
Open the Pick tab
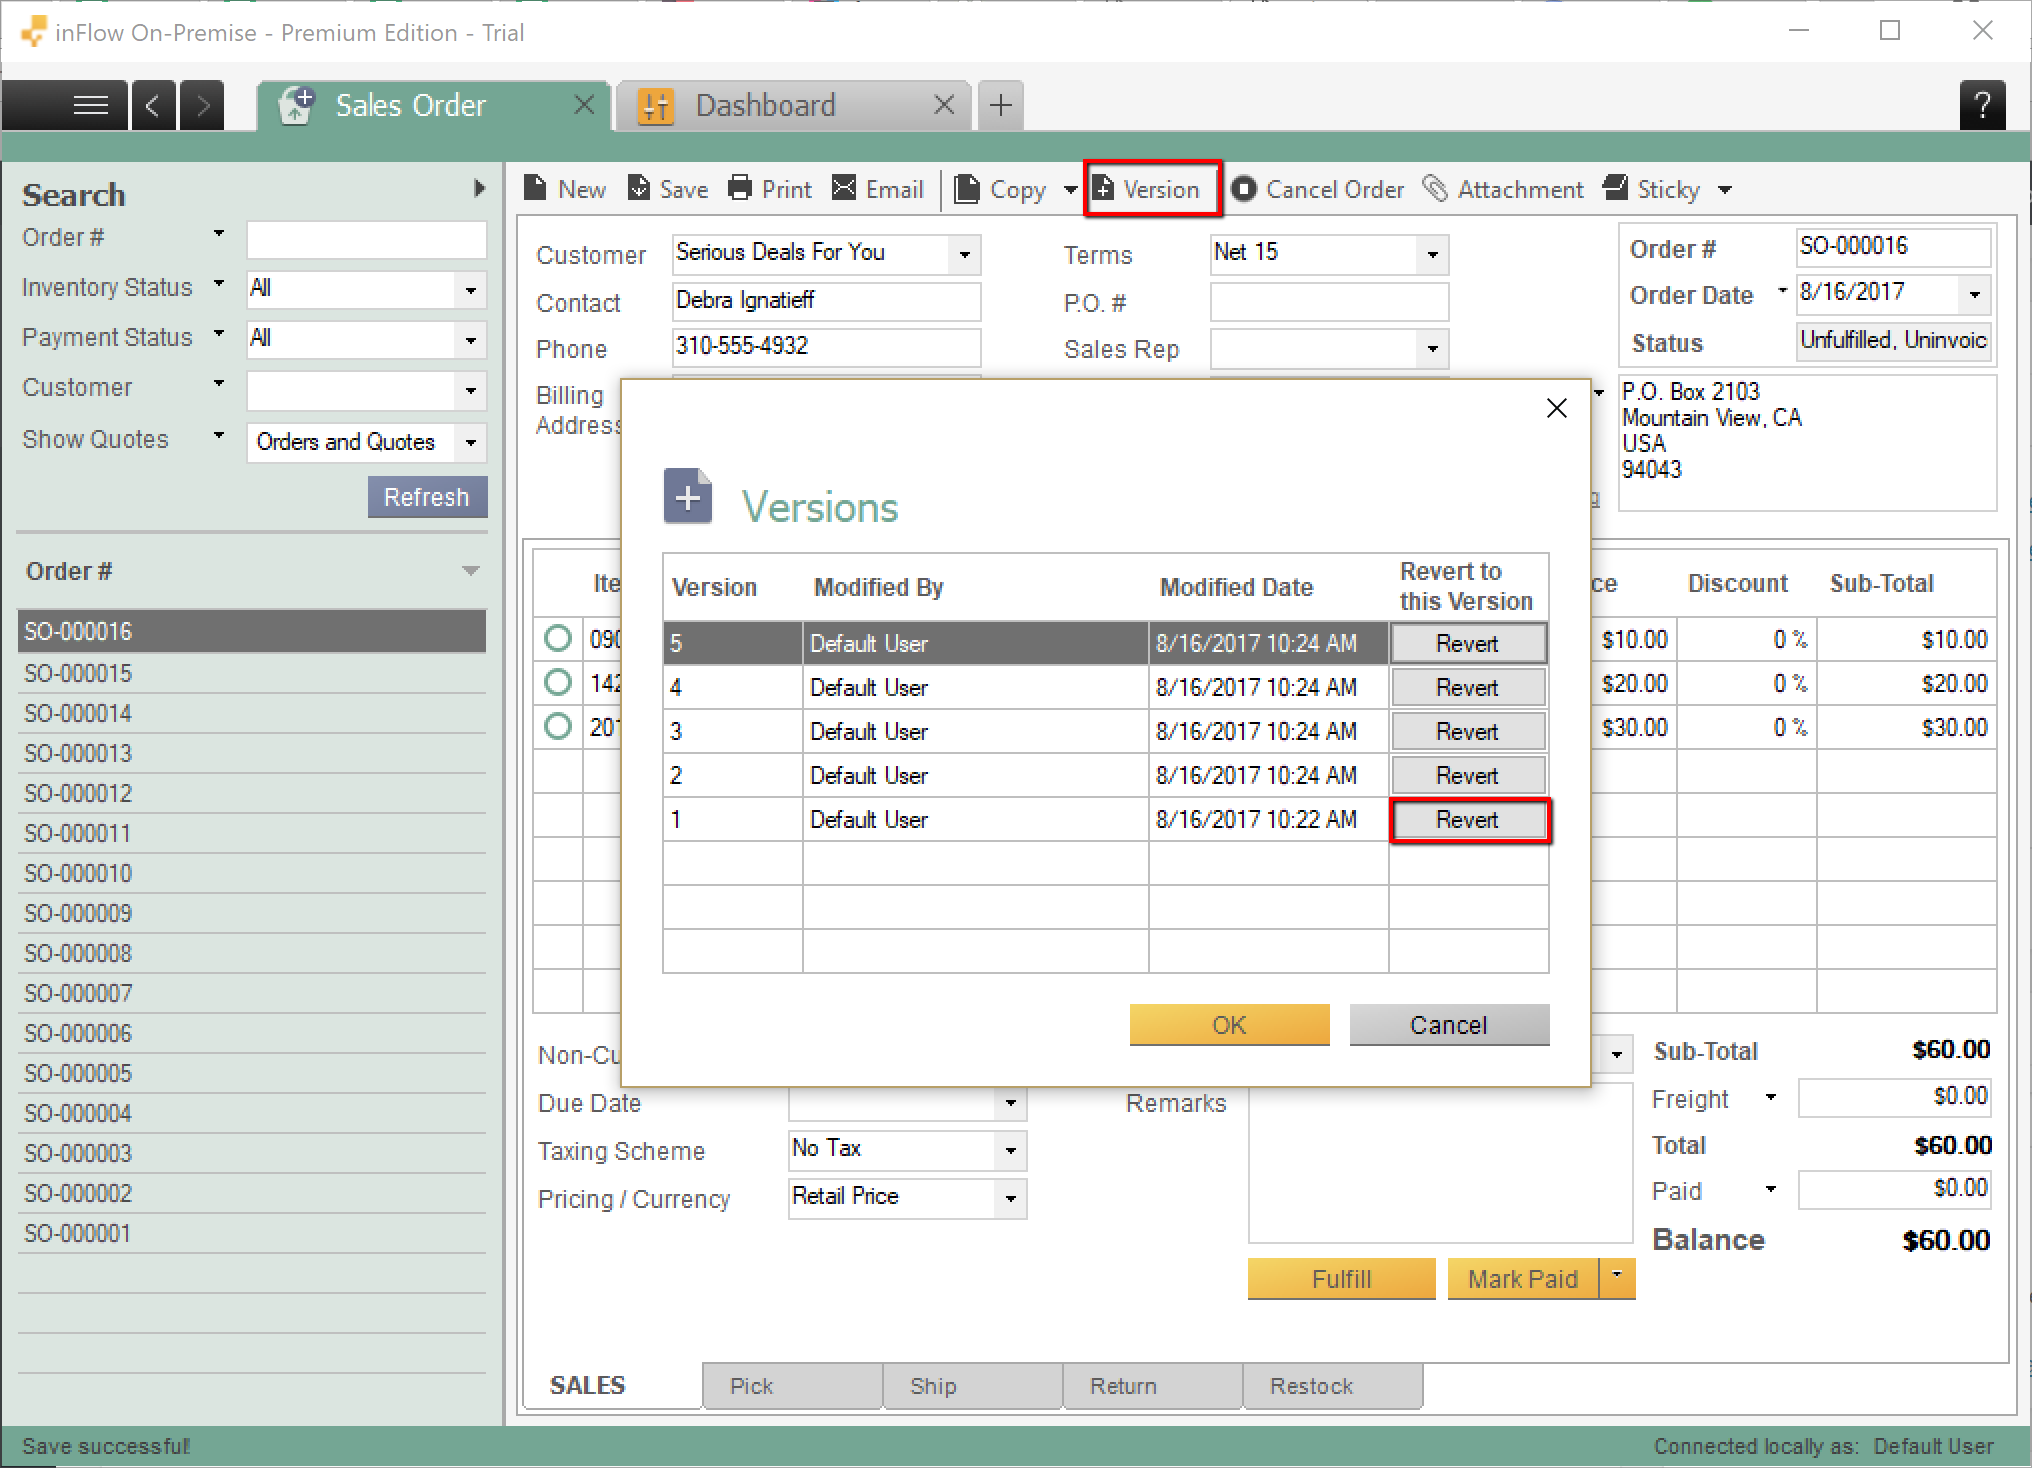[791, 1385]
